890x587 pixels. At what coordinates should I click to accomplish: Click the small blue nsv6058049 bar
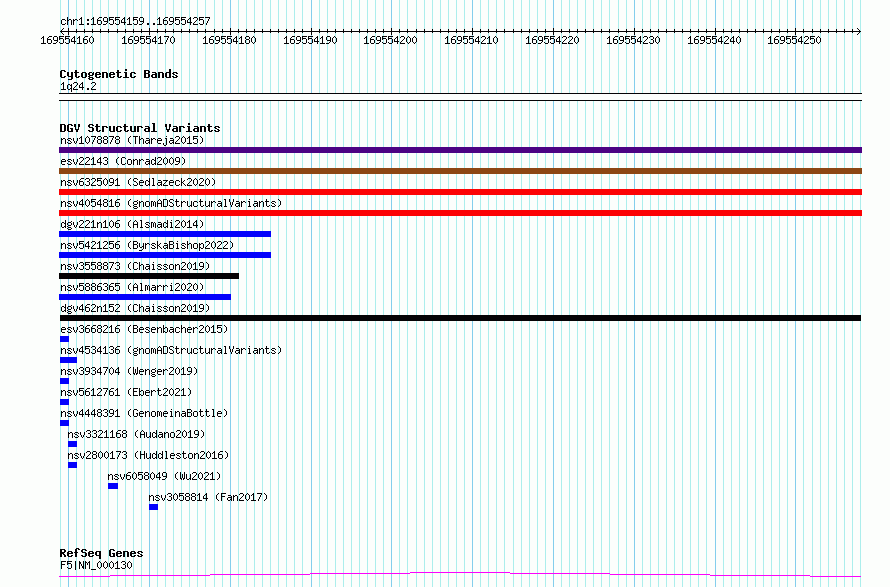pyautogui.click(x=113, y=486)
